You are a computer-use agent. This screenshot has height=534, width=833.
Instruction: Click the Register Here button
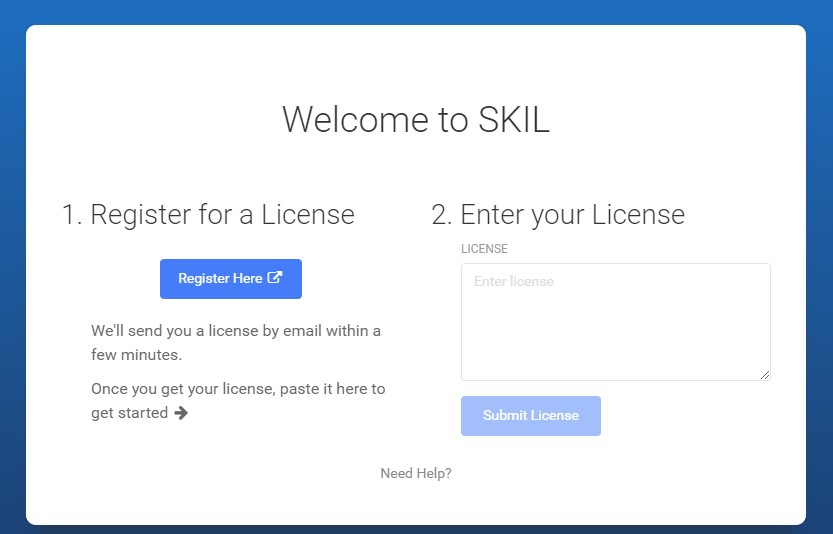(x=231, y=279)
